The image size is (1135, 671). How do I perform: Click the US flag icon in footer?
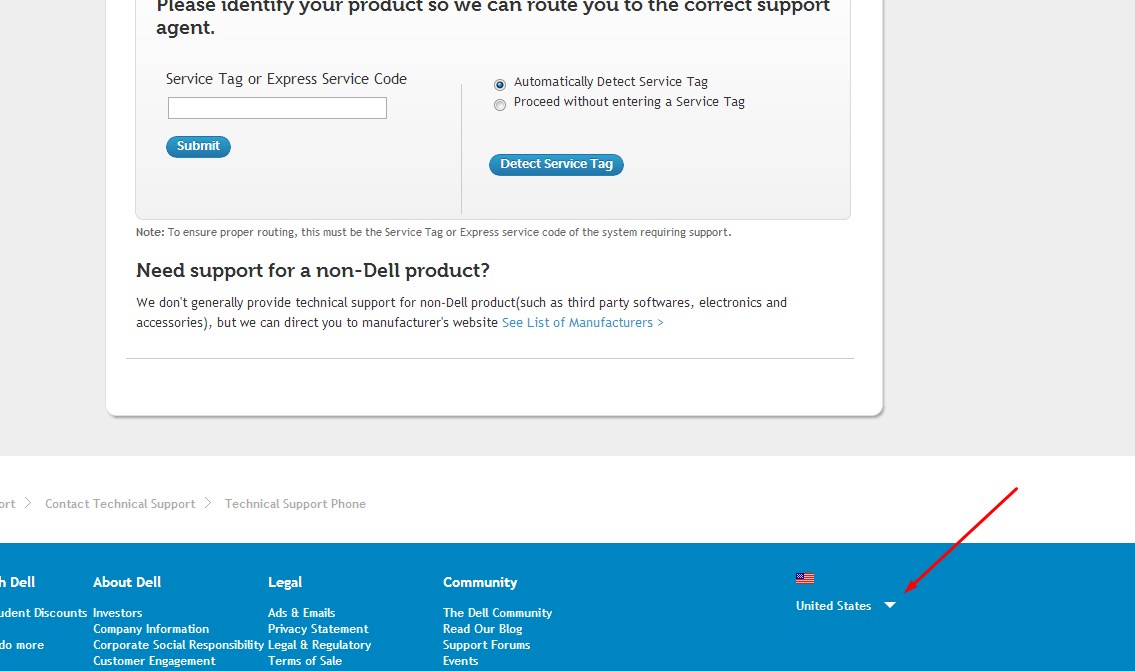coord(805,578)
